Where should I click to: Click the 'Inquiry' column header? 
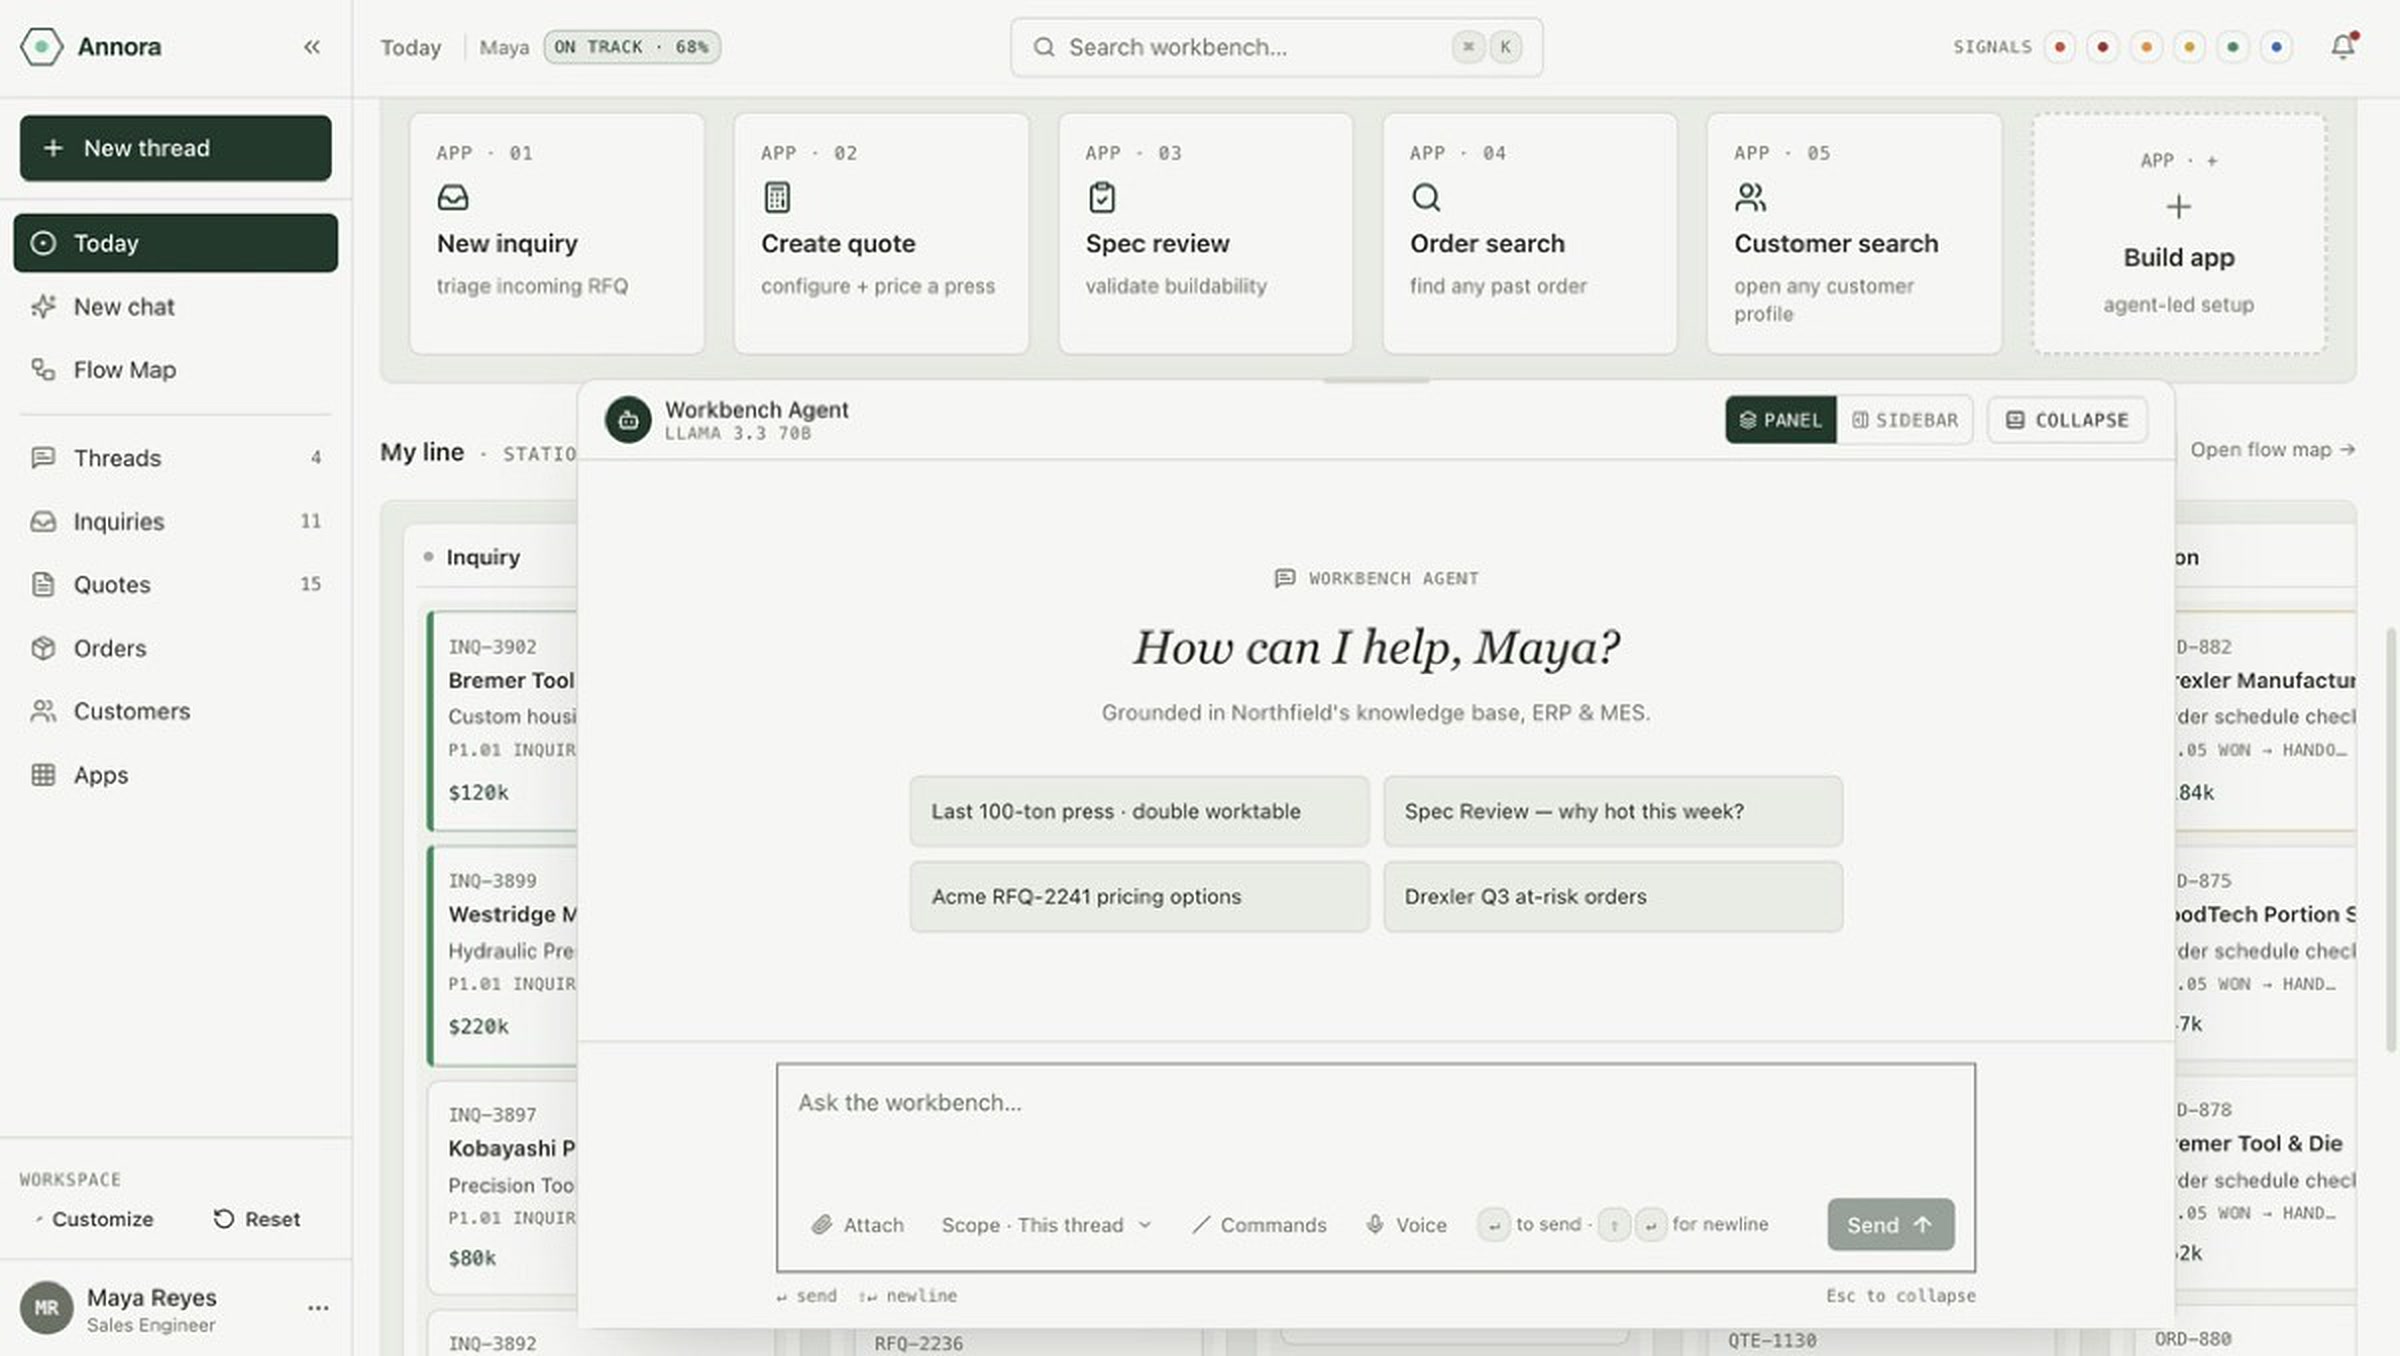pyautogui.click(x=482, y=557)
